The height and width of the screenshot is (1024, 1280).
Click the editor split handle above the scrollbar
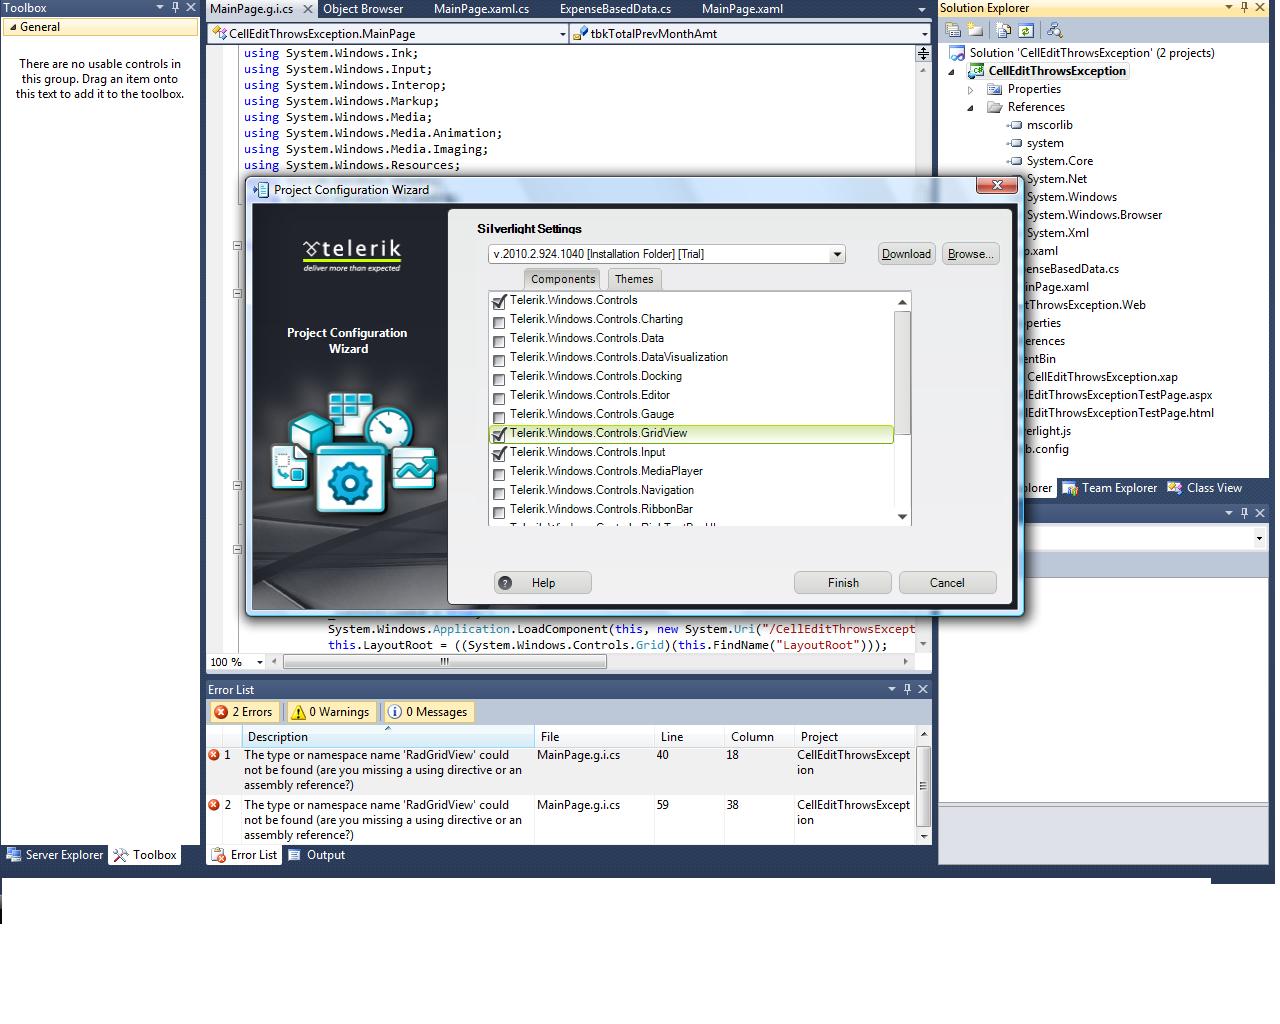coord(923,53)
